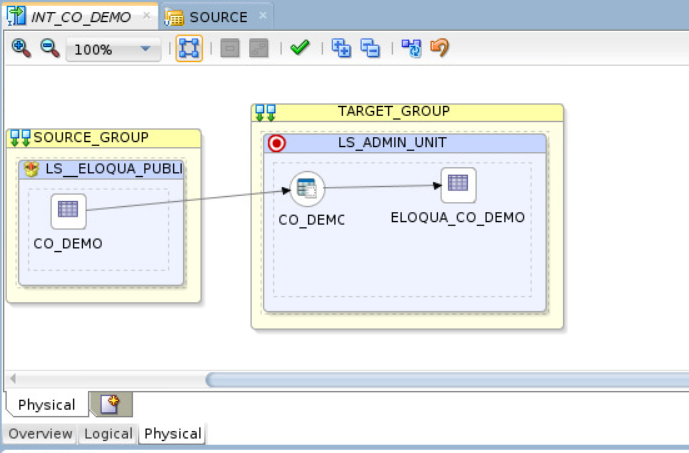Viewport: 689px width, 453px height.
Task: Select the CO_DEMO source table node
Action: click(68, 210)
